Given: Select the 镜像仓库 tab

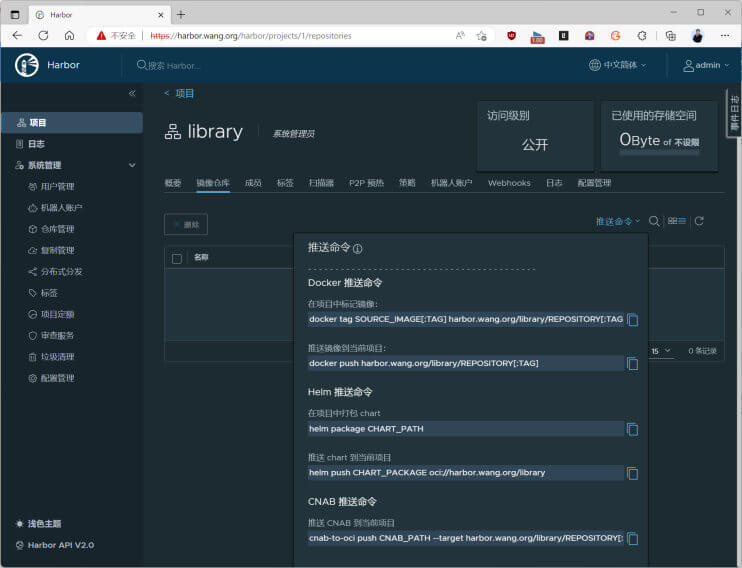Looking at the screenshot, I should click(x=213, y=183).
